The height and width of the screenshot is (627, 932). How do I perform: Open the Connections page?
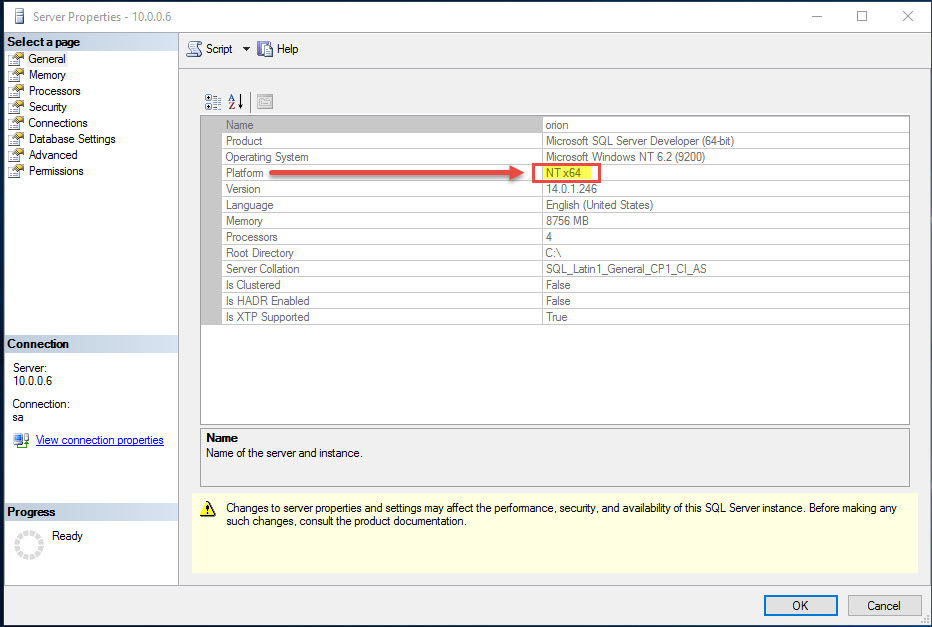click(58, 123)
